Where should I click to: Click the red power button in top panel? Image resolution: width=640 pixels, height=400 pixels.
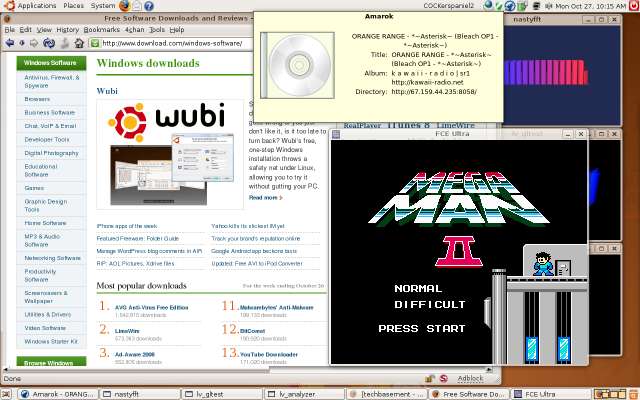click(x=635, y=6)
